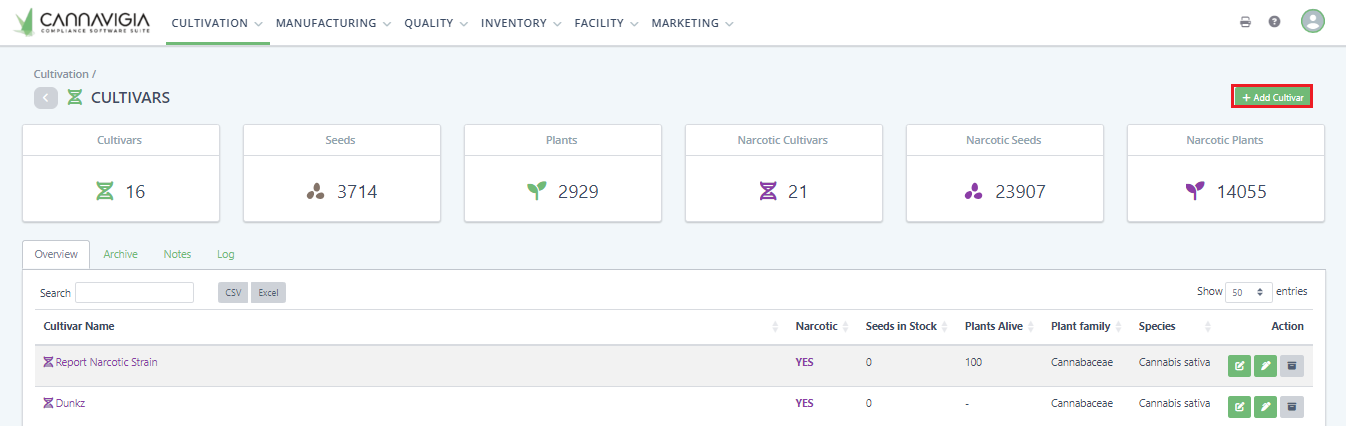The width and height of the screenshot is (1346, 426).
Task: Click the Add Cultivar button
Action: point(1272,97)
